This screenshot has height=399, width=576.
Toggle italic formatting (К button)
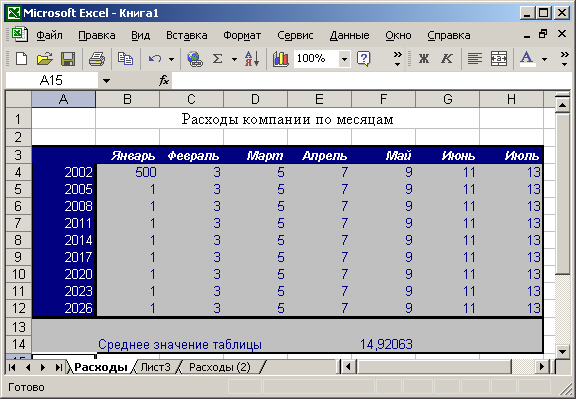(x=447, y=58)
